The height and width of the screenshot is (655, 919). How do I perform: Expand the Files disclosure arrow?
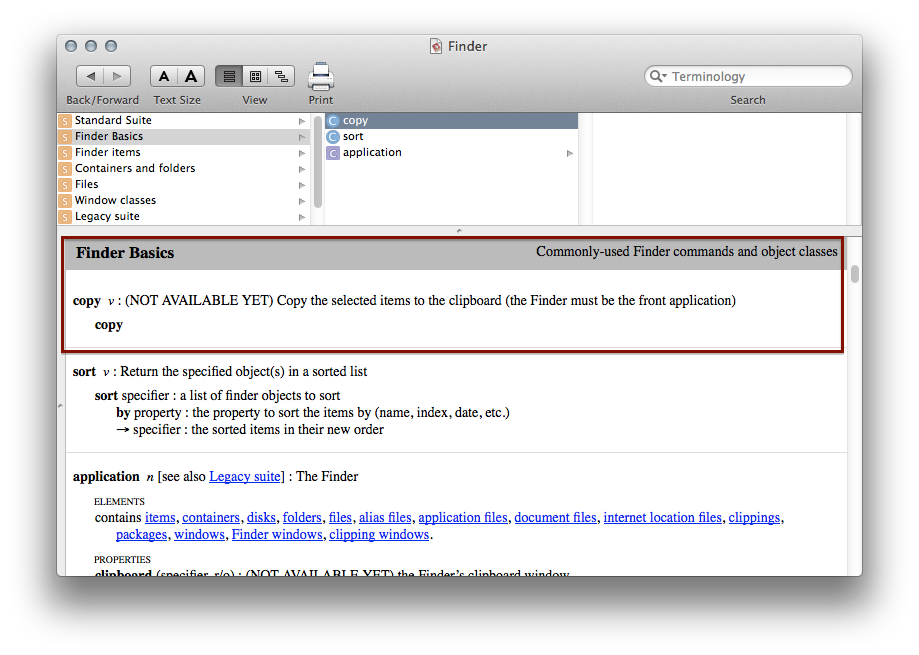pos(302,185)
